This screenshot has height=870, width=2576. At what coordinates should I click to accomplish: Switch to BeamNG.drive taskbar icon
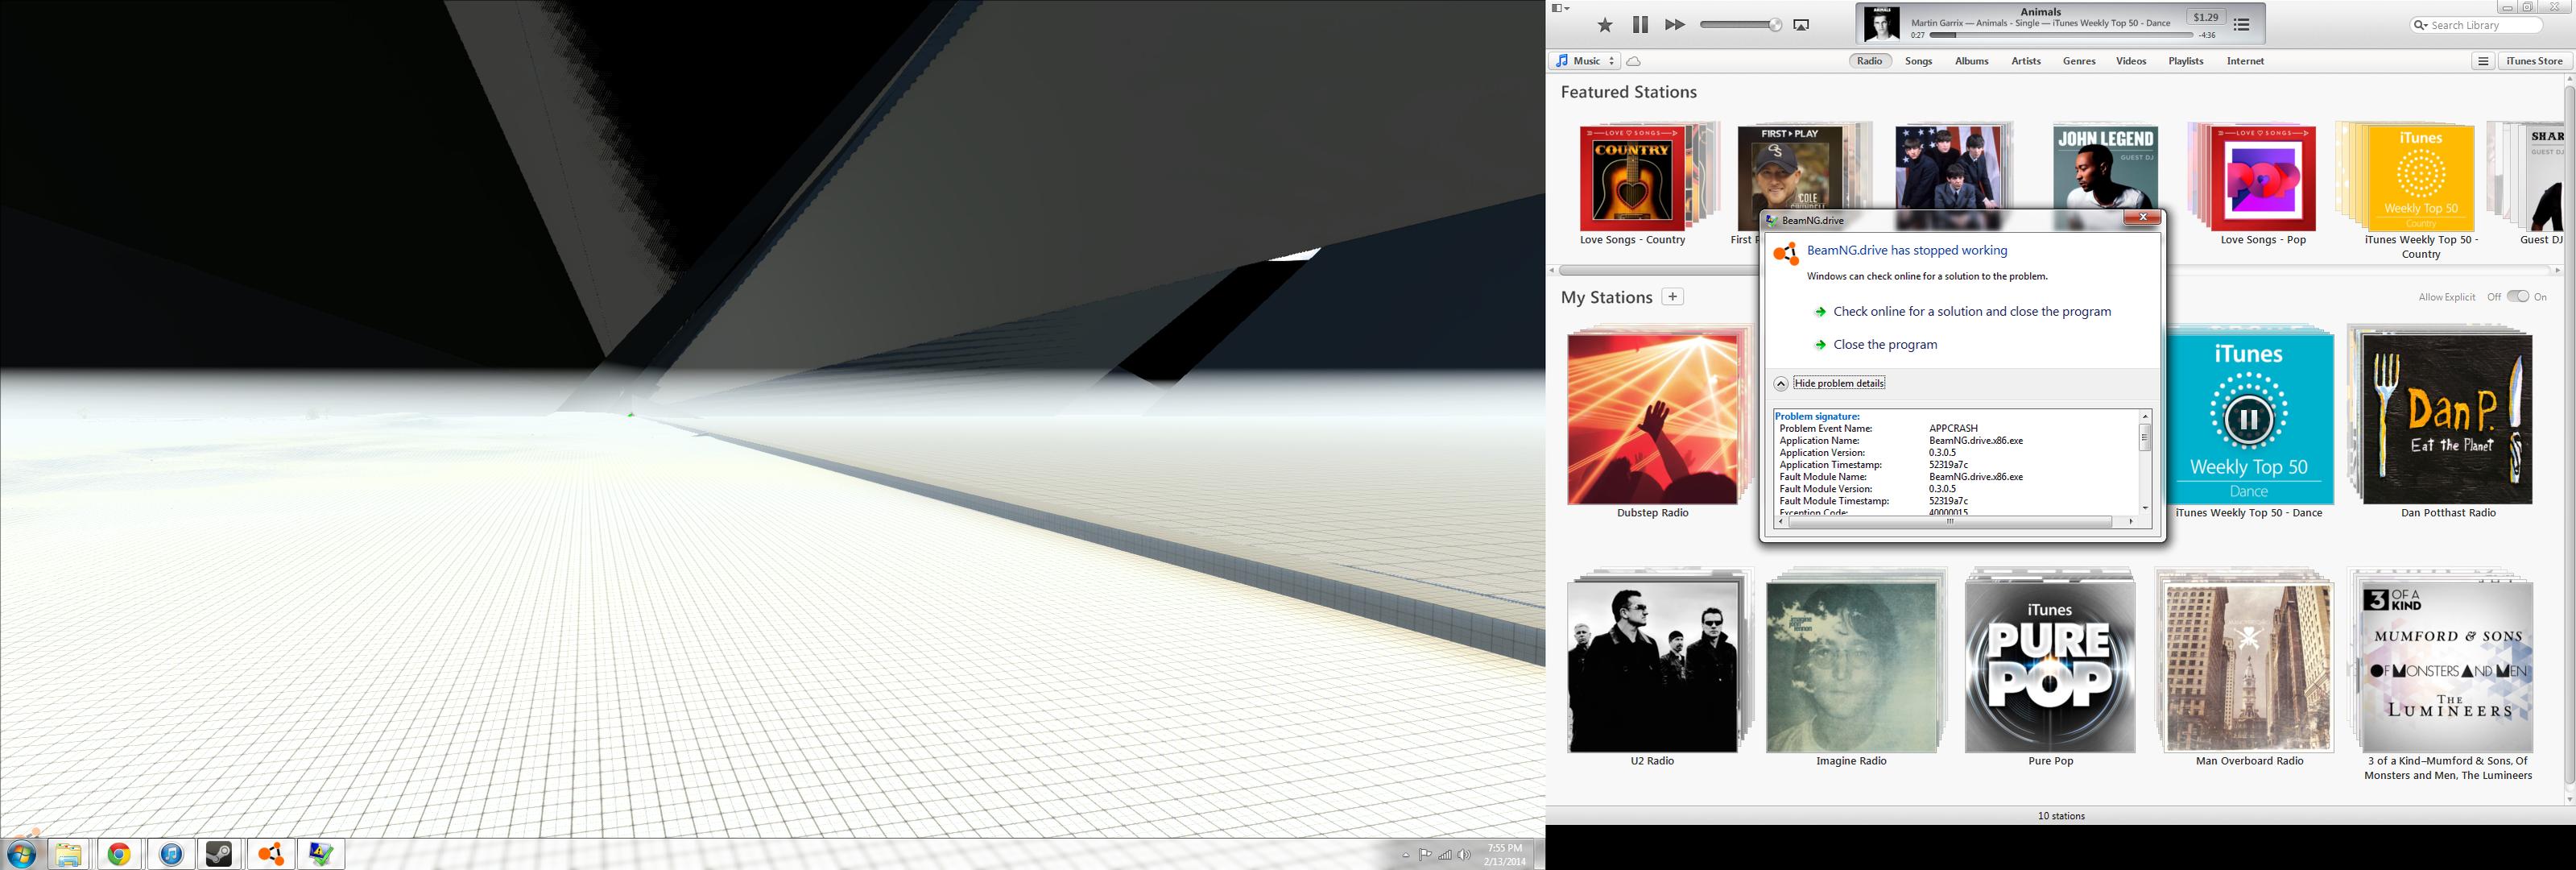270,854
